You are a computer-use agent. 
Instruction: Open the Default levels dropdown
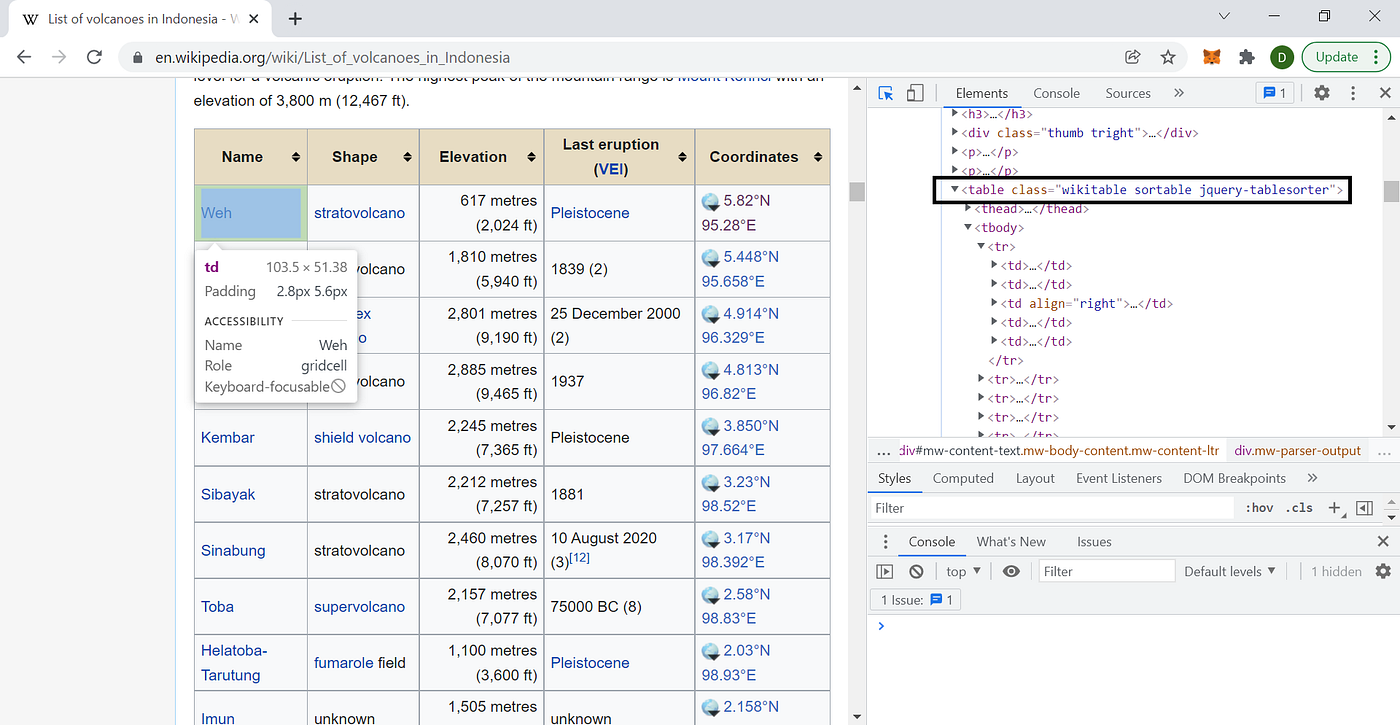coord(1229,570)
